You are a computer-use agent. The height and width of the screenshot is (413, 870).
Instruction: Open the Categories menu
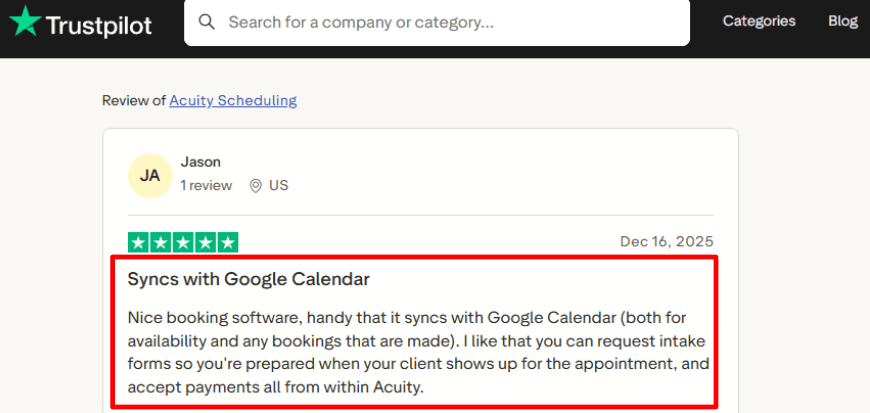pos(759,21)
